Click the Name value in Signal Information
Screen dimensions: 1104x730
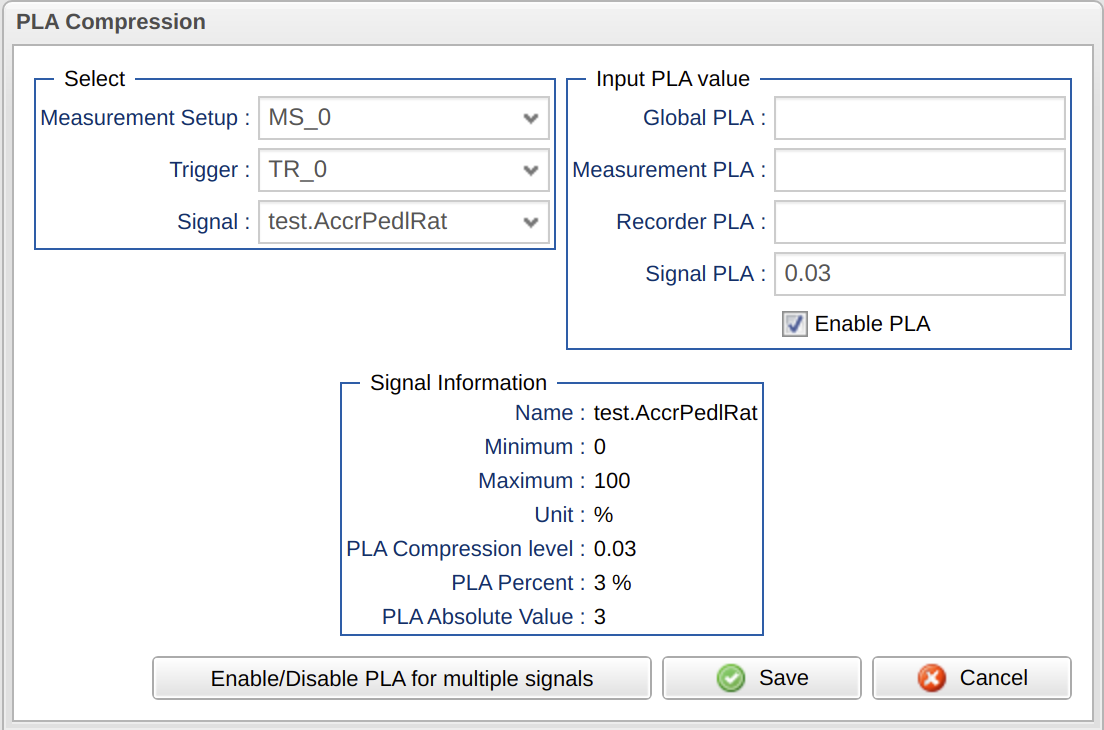tap(675, 413)
